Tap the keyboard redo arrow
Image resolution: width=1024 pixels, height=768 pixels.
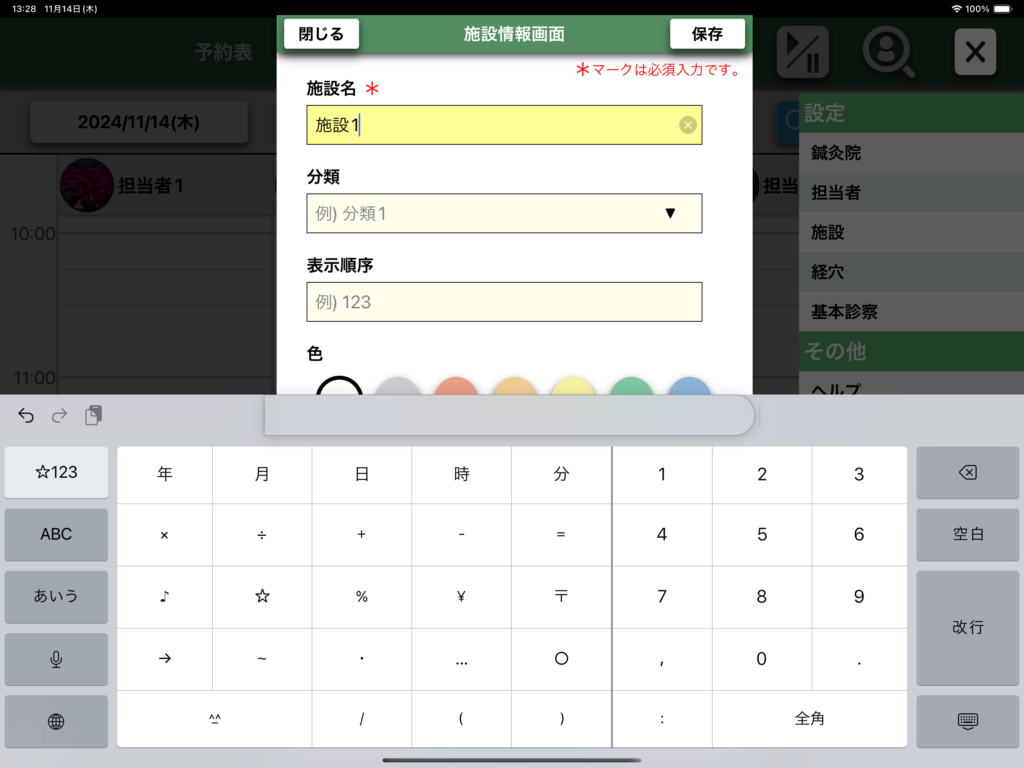click(x=59, y=415)
